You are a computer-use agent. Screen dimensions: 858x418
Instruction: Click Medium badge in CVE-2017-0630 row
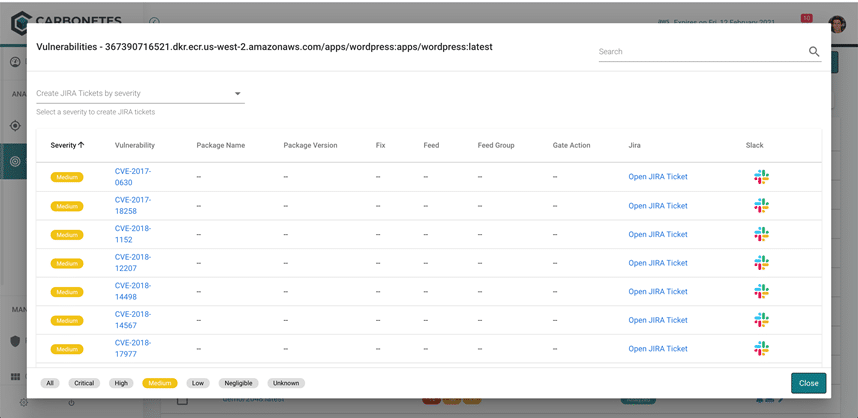(x=67, y=177)
